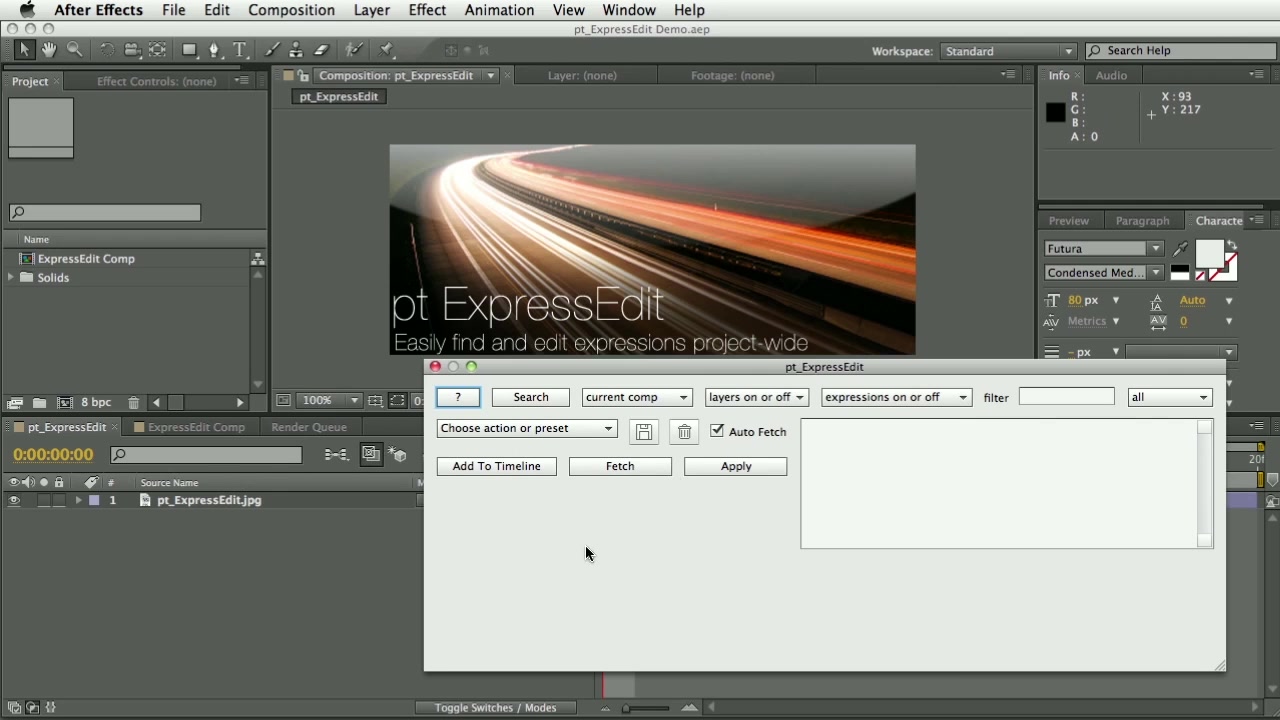
Task: Create new folder in Project panel
Action: (x=39, y=402)
